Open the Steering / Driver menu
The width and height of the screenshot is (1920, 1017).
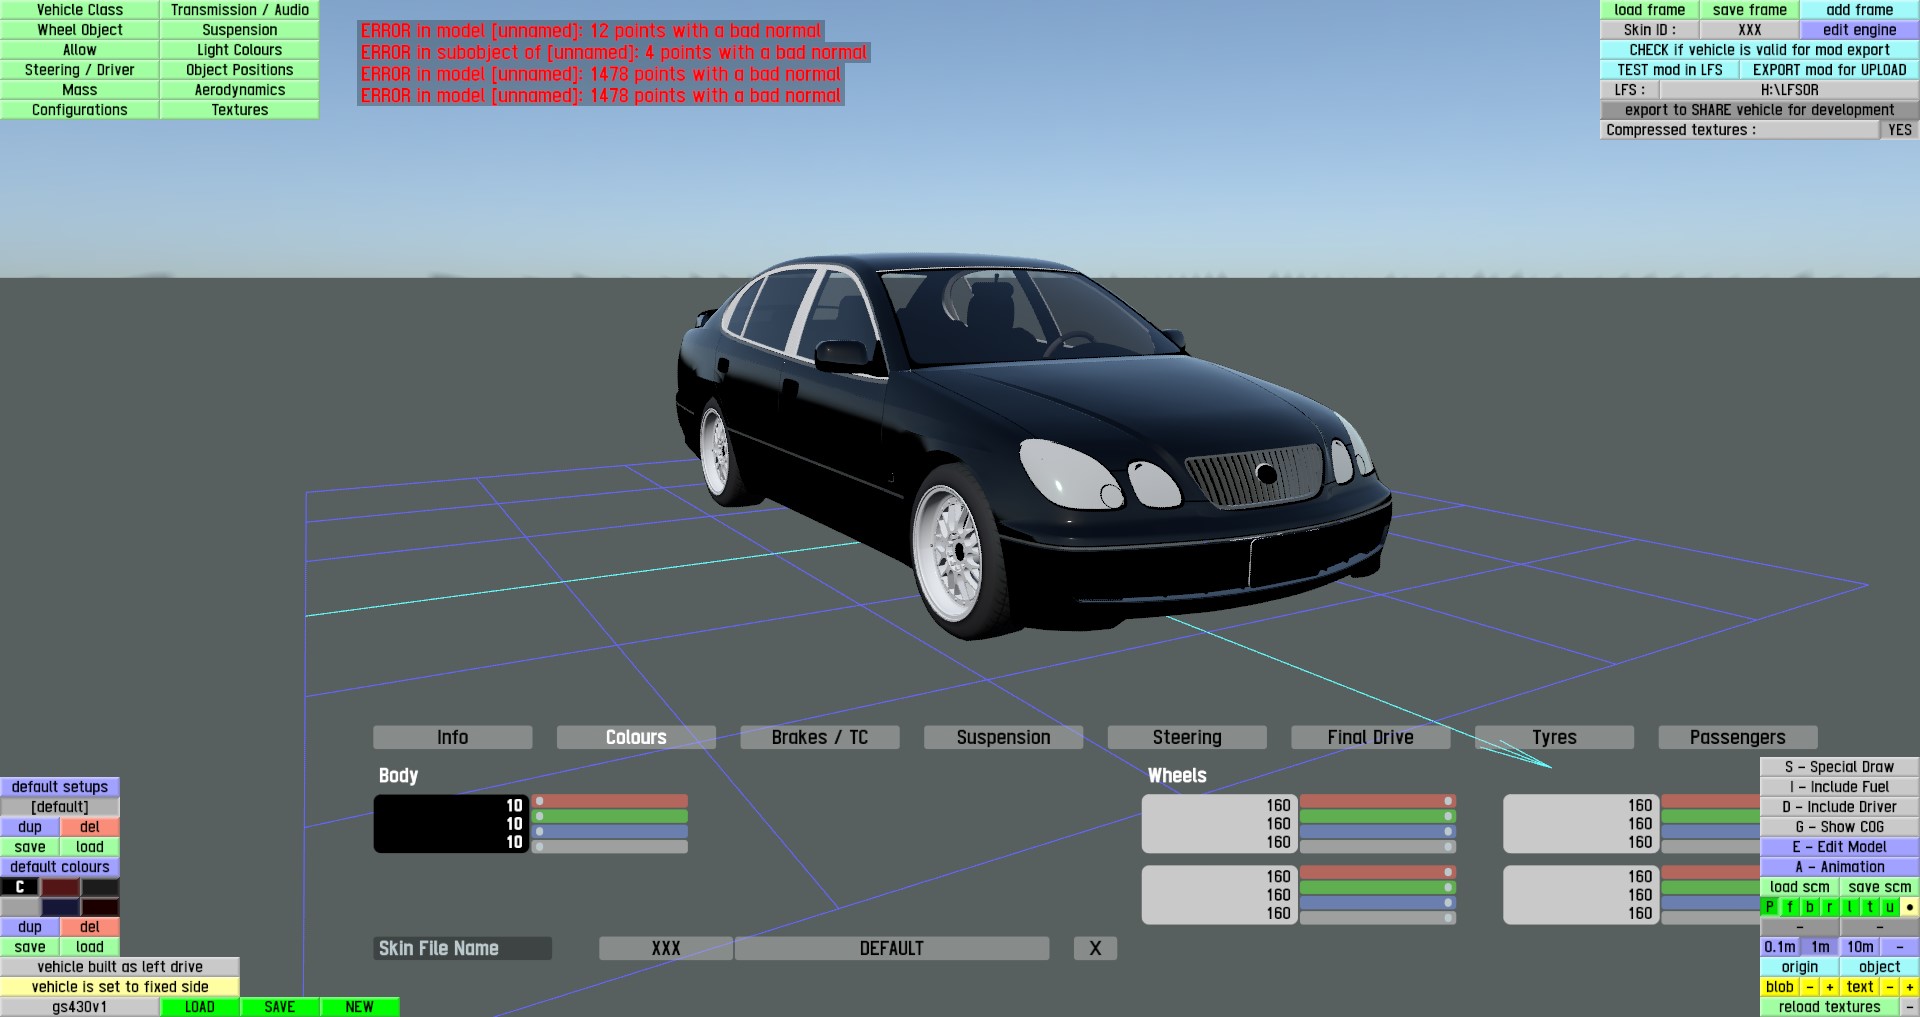coord(80,70)
